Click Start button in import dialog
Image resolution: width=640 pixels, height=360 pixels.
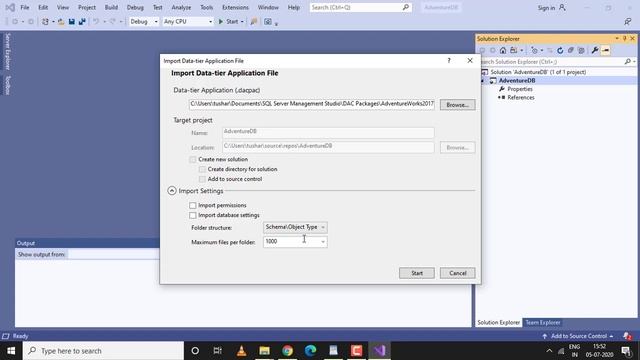coord(417,273)
